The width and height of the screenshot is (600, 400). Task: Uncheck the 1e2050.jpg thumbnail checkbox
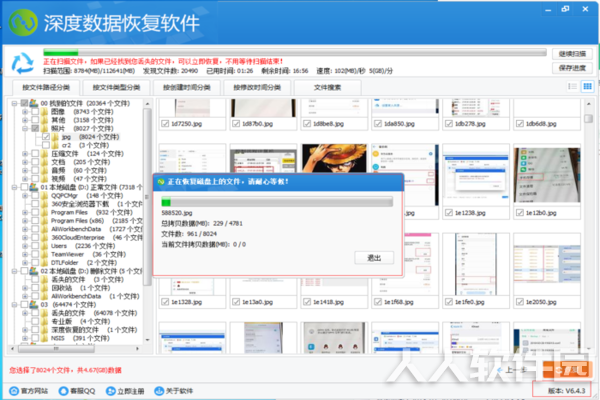pos(519,302)
